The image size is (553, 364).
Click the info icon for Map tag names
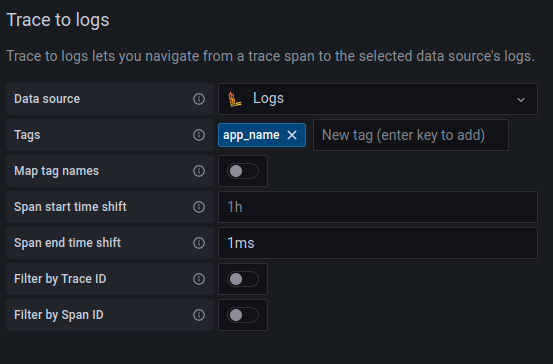[x=199, y=171]
